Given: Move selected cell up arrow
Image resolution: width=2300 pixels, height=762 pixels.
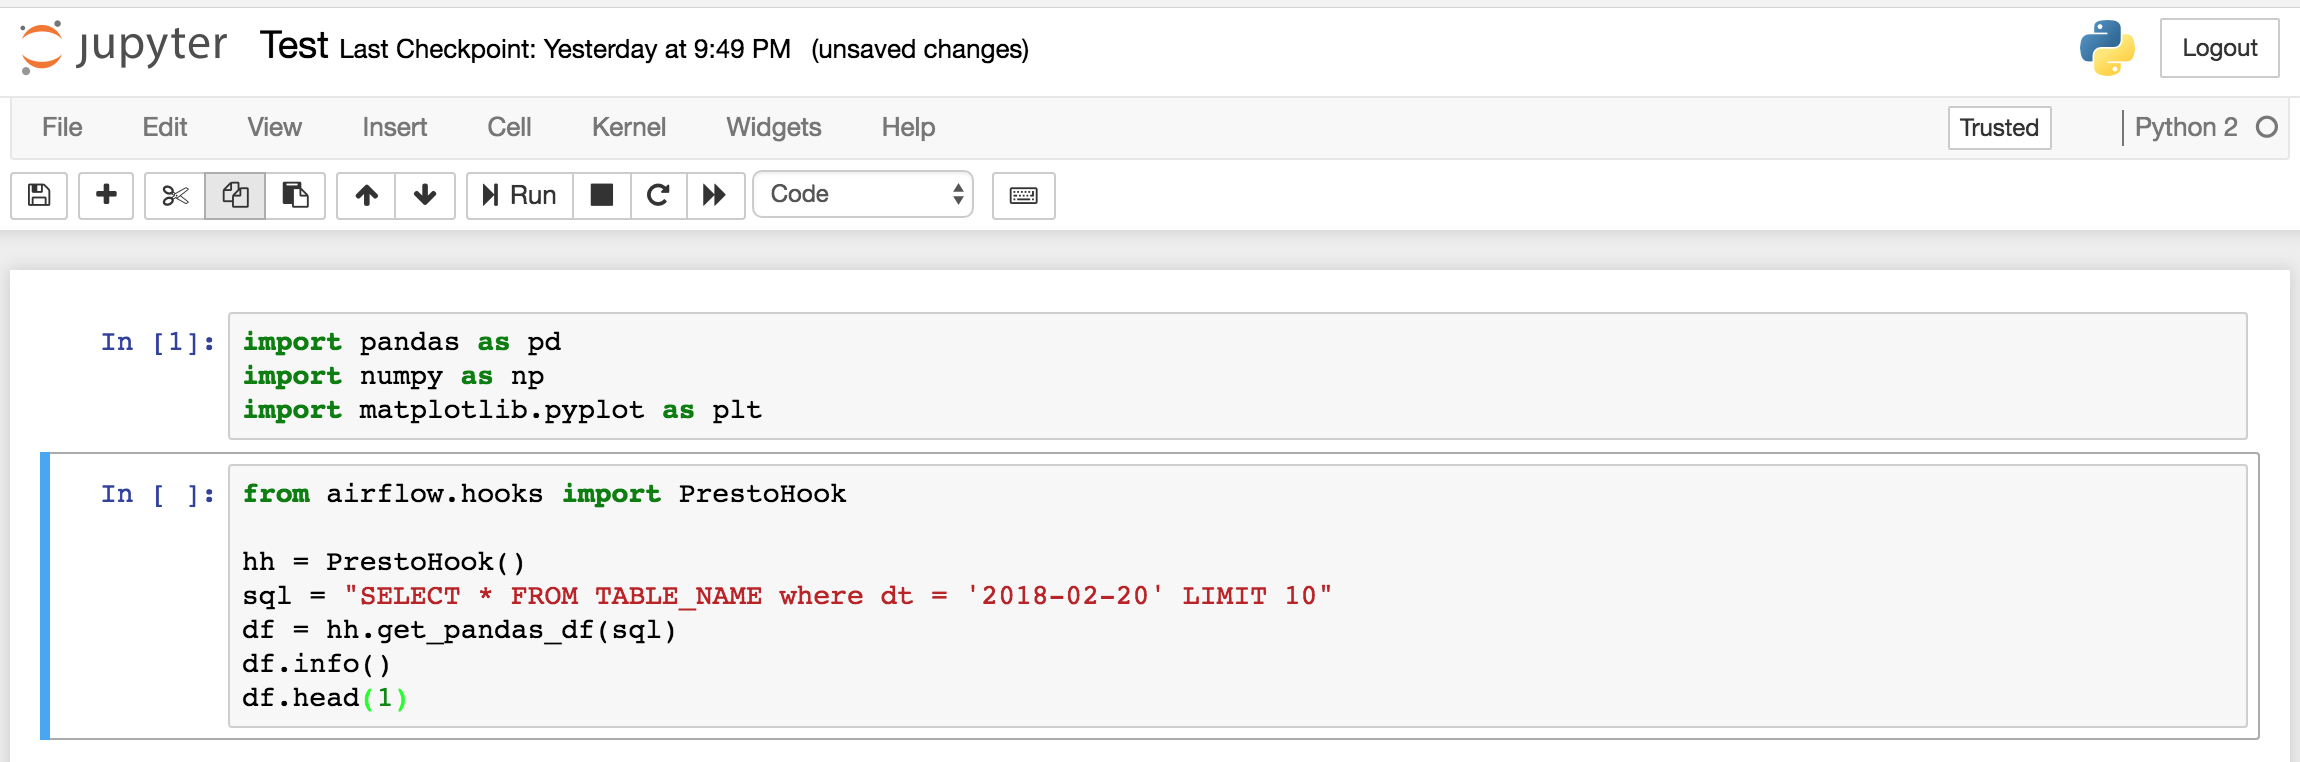Looking at the screenshot, I should coord(367,195).
